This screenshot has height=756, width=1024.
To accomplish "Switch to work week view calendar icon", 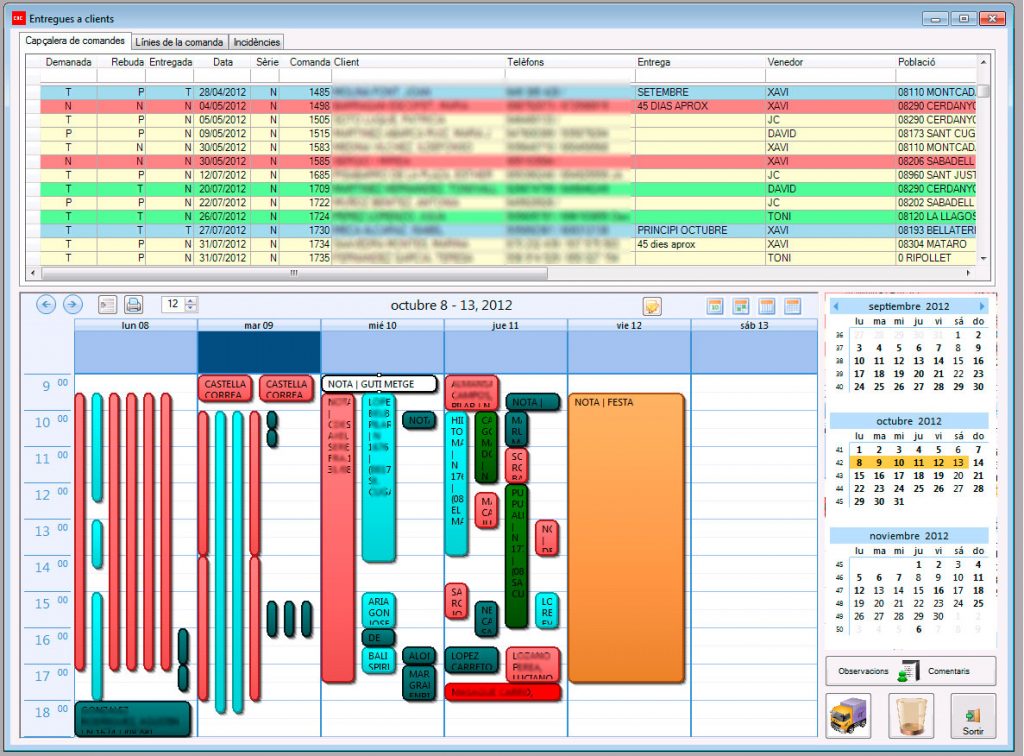I will pyautogui.click(x=741, y=306).
